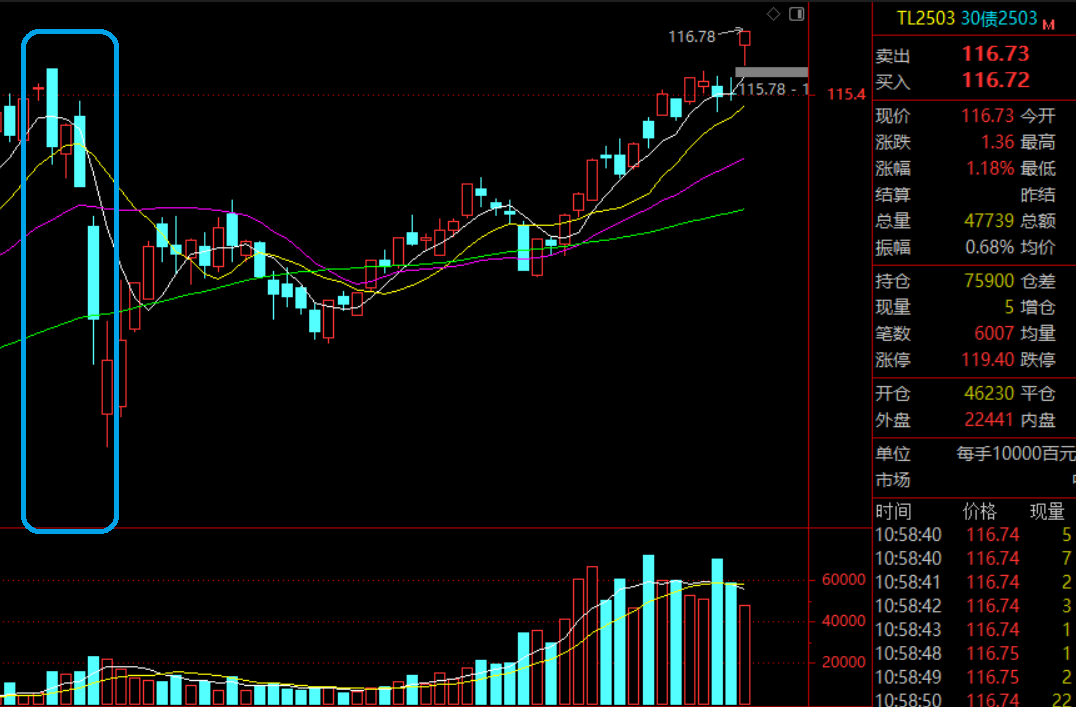Click the 现价 value 116.73
This screenshot has width=1076, height=707.
click(987, 115)
